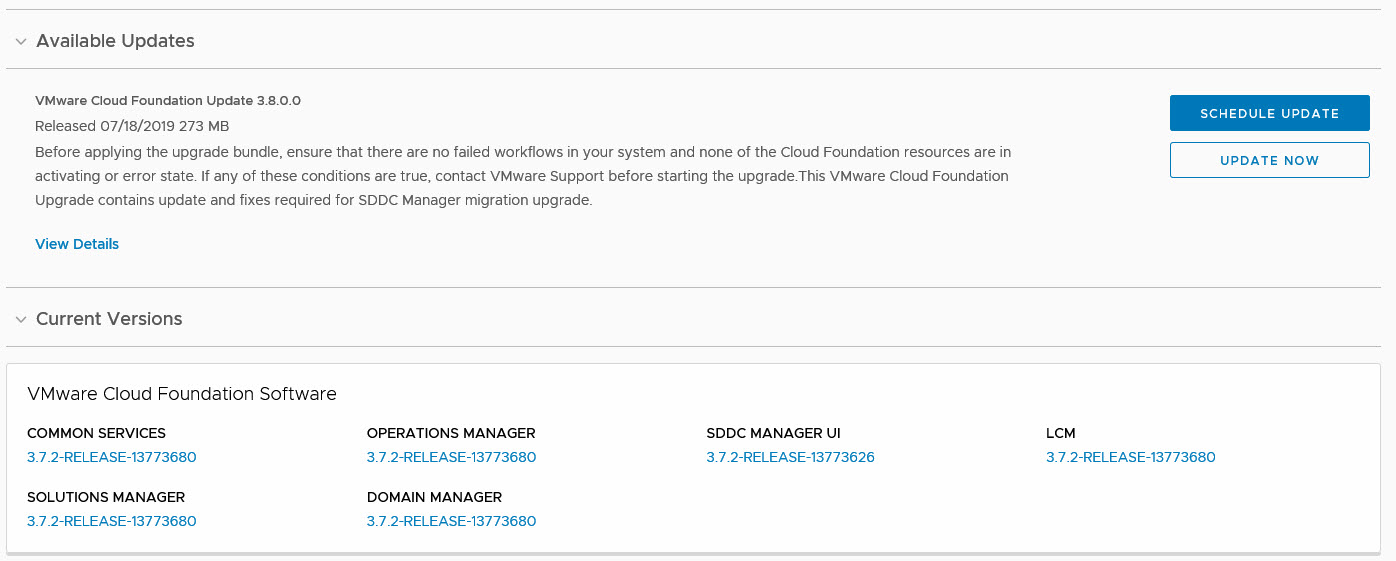Collapse the Current Versions section chevron
This screenshot has width=1396, height=561.
[21, 320]
